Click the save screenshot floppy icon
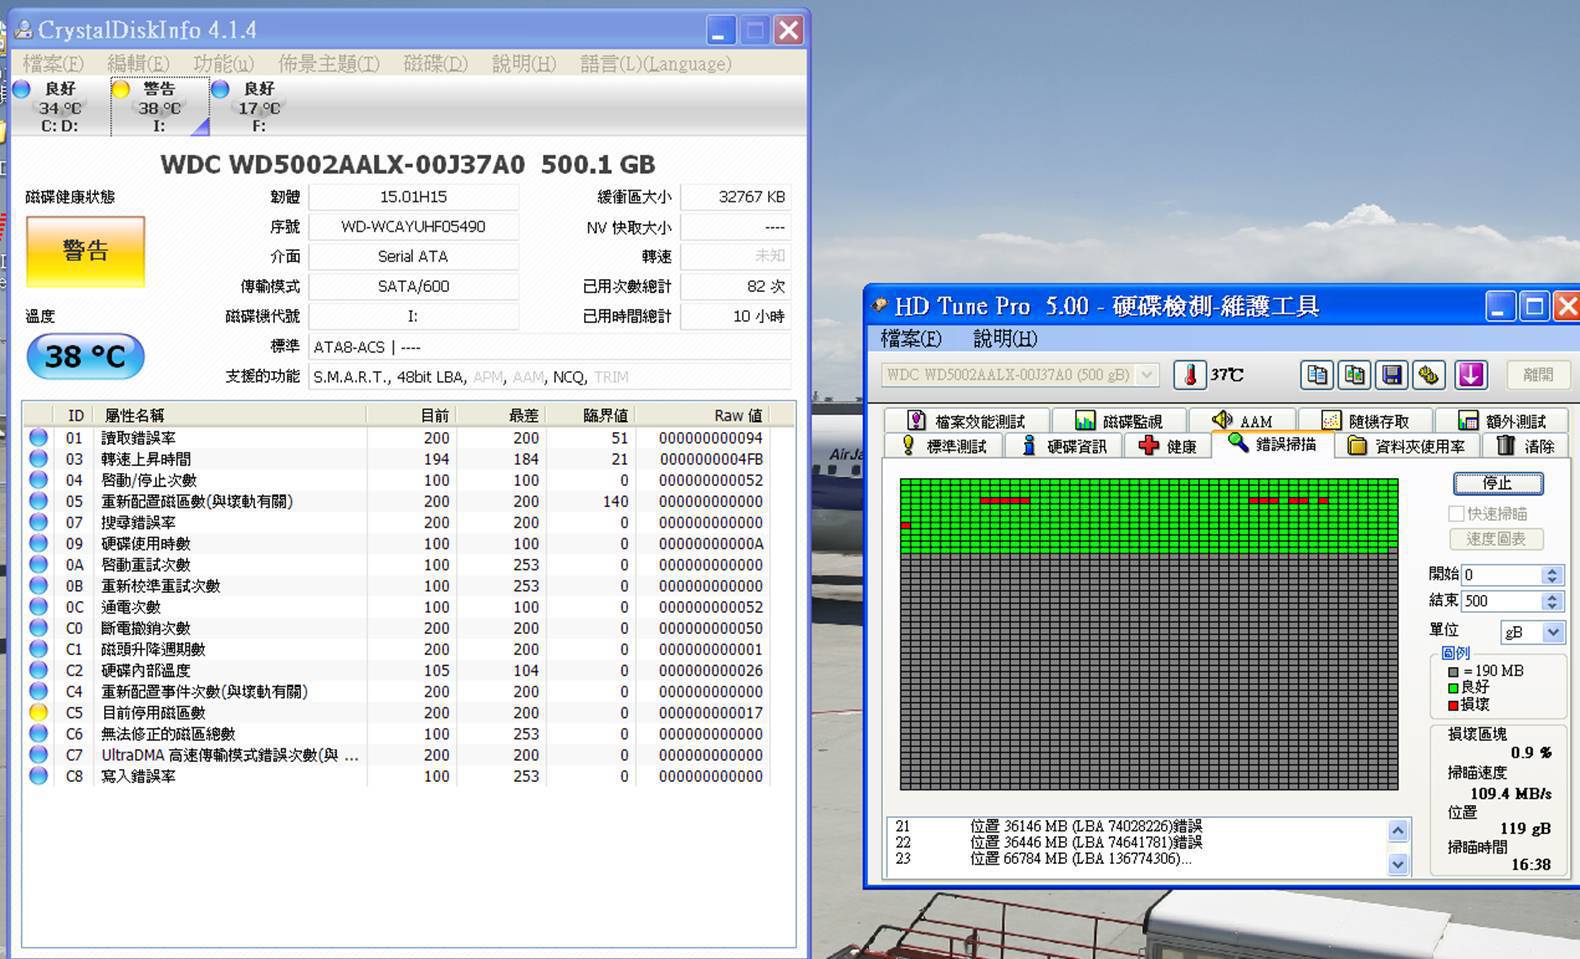The width and height of the screenshot is (1580, 959). click(1391, 375)
